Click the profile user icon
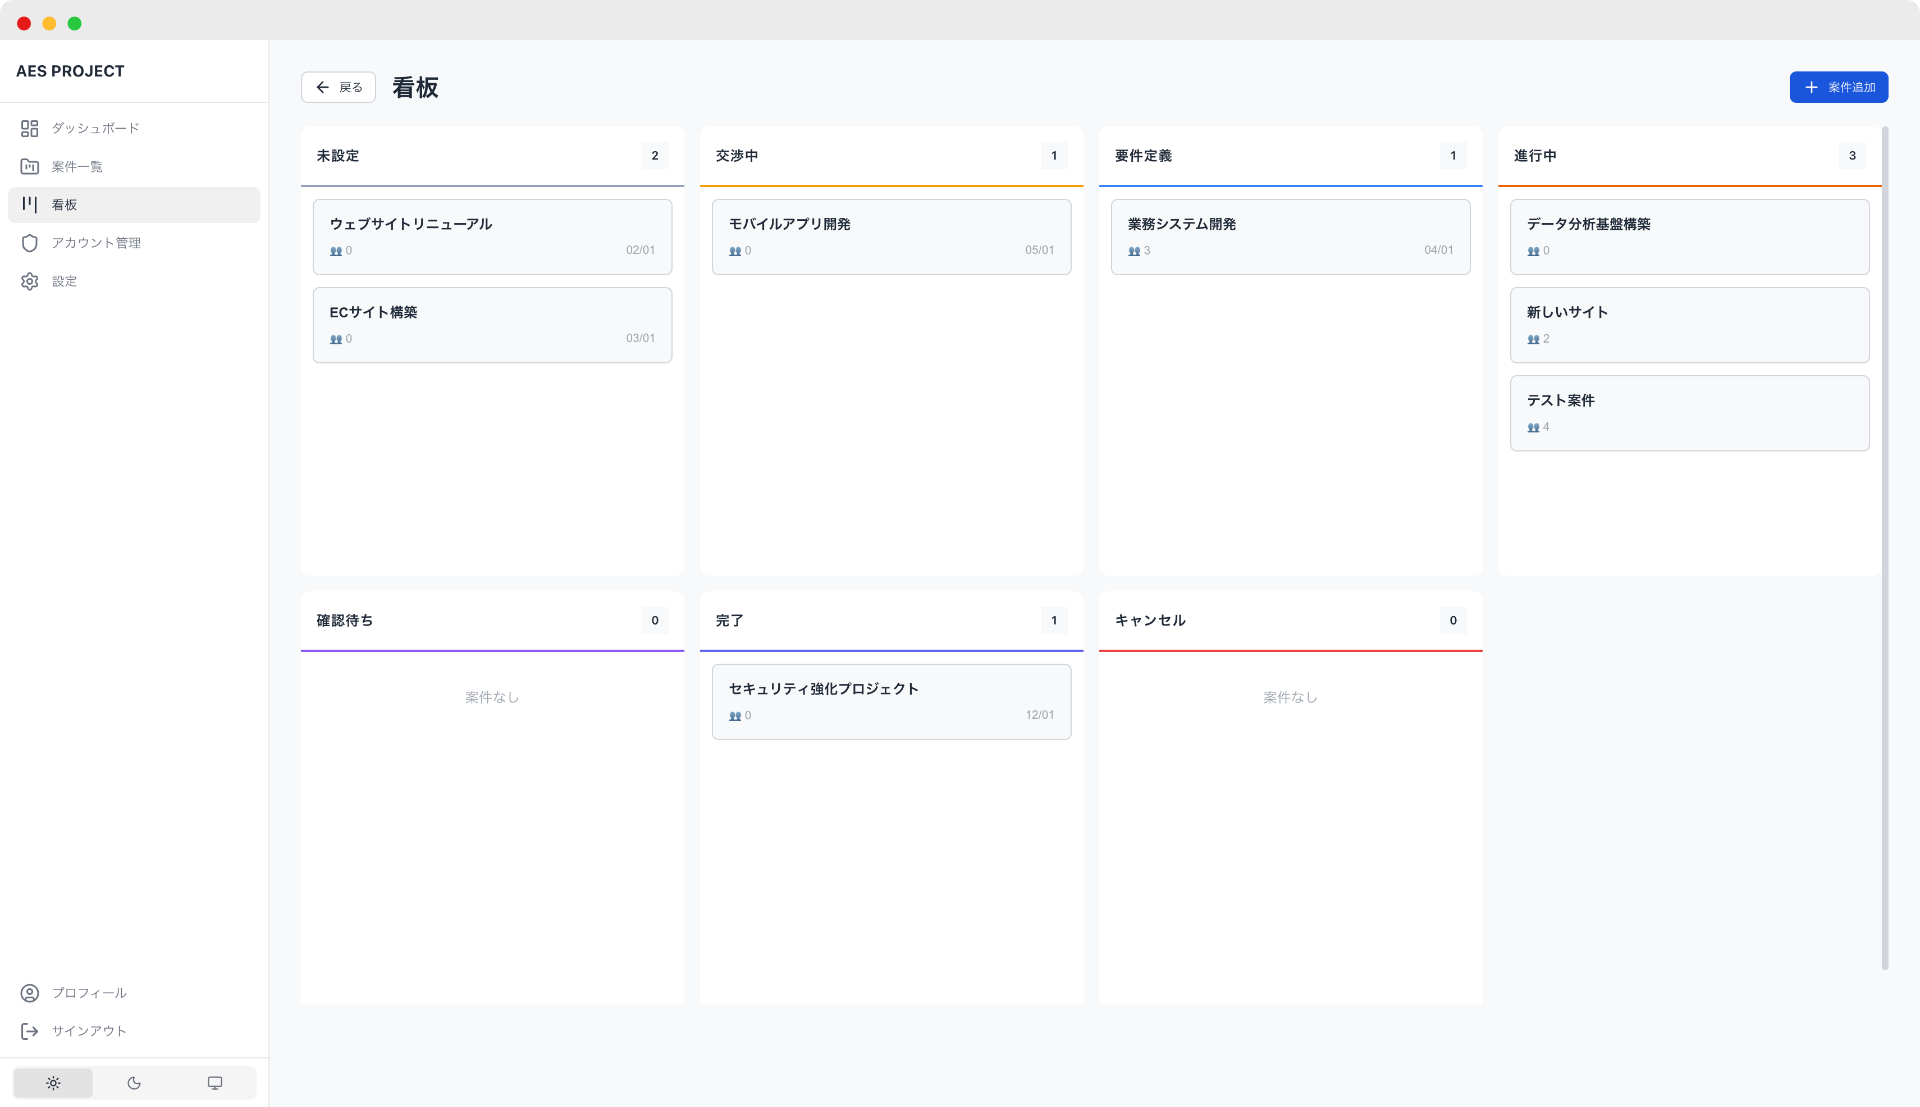This screenshot has width=1920, height=1107. (30, 993)
